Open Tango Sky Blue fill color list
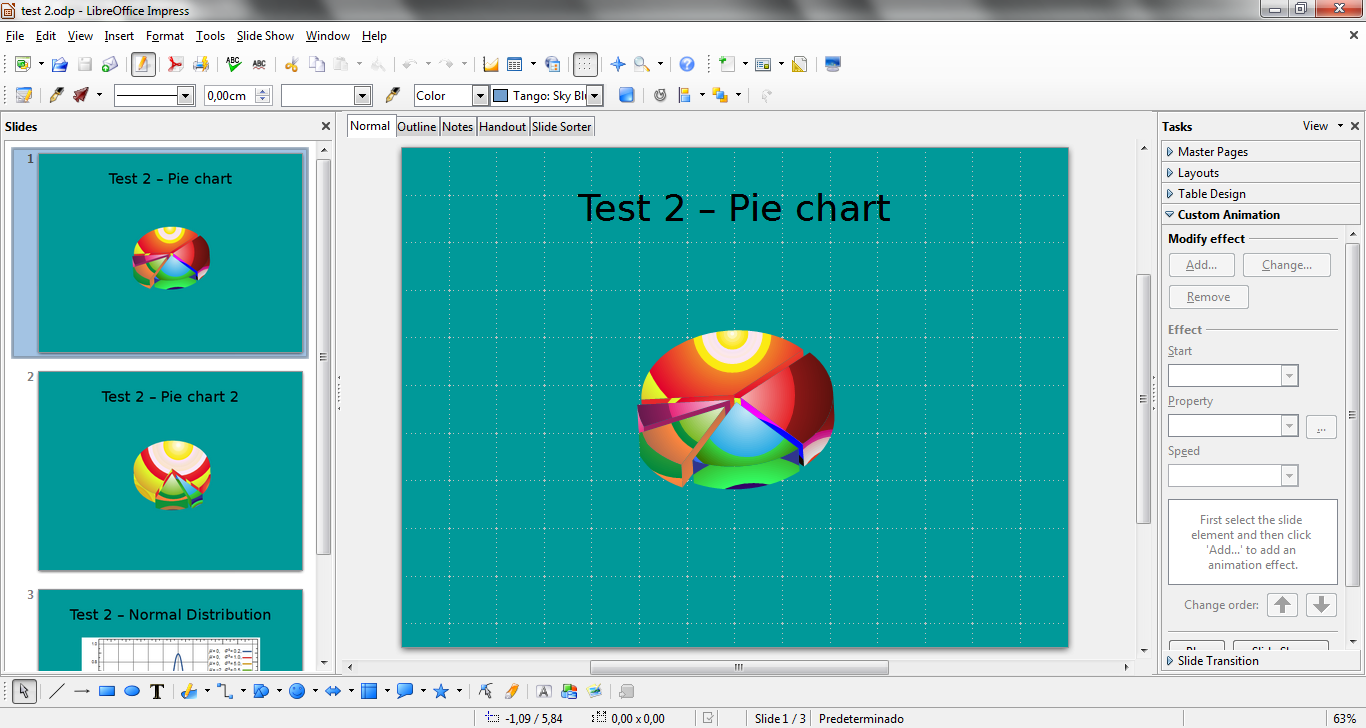Viewport: 1366px width, 728px height. pos(595,96)
